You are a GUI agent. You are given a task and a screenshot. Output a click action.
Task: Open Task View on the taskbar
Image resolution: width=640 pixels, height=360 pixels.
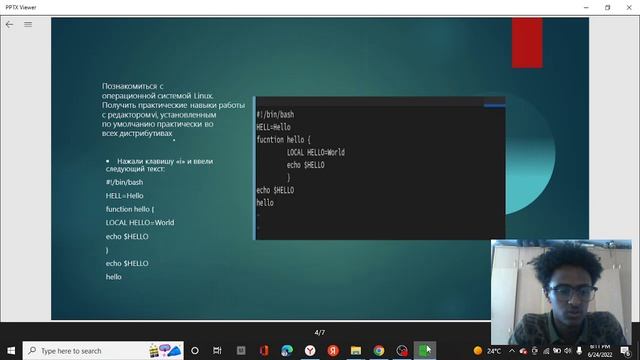(217, 351)
